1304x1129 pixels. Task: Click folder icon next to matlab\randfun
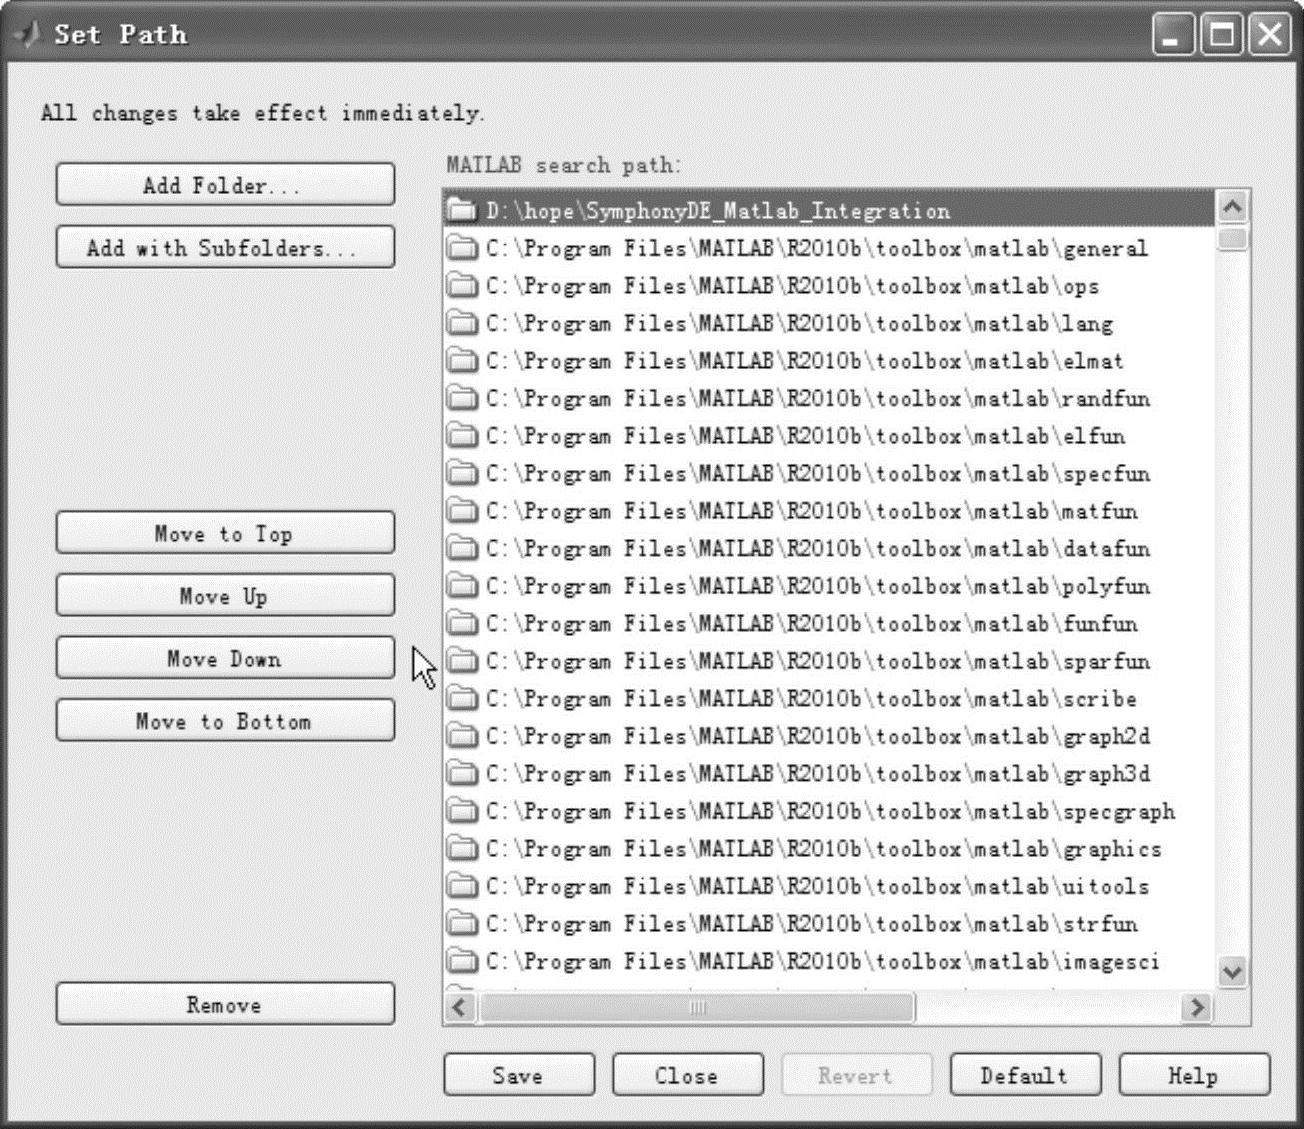[x=461, y=398]
